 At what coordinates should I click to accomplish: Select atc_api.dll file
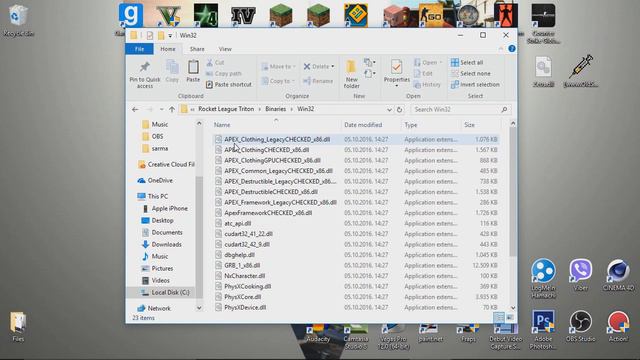click(x=238, y=223)
